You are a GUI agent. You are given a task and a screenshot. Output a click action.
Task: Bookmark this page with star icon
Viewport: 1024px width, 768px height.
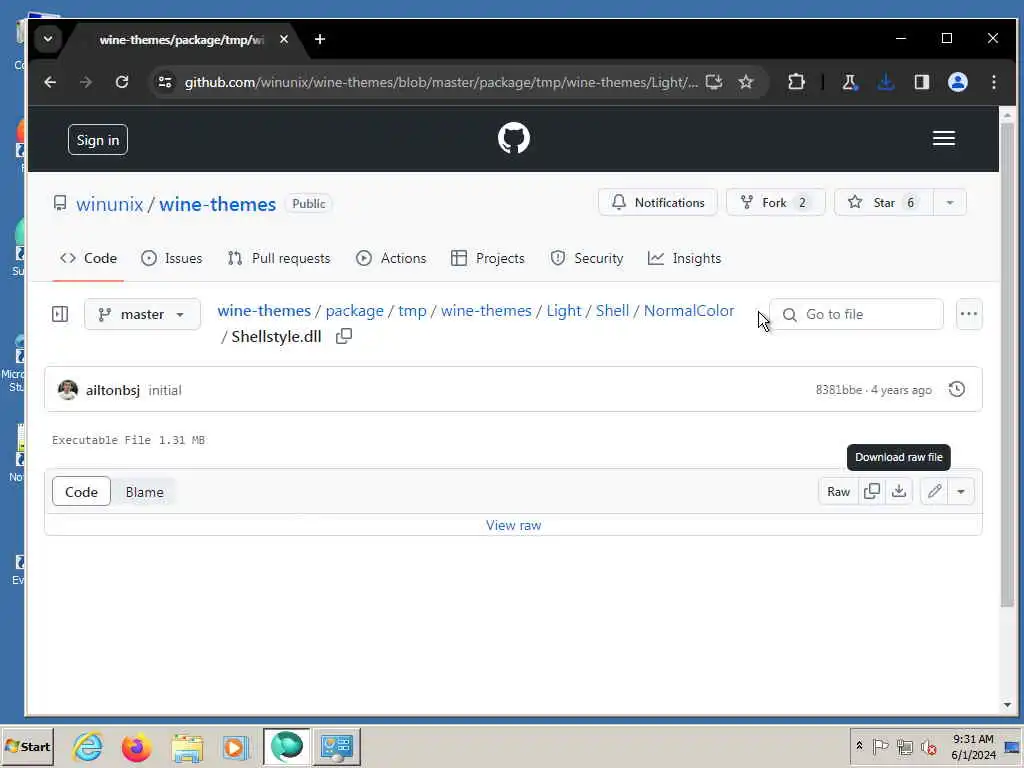pos(746,82)
